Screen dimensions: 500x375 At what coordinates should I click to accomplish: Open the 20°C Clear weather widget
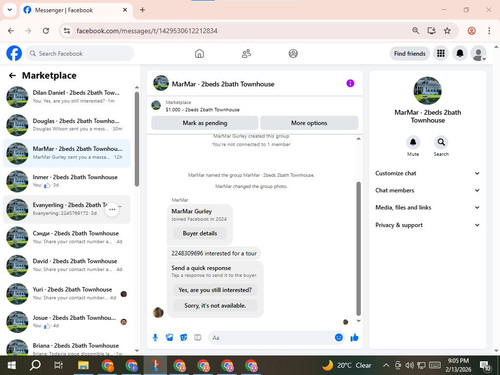[x=347, y=365]
